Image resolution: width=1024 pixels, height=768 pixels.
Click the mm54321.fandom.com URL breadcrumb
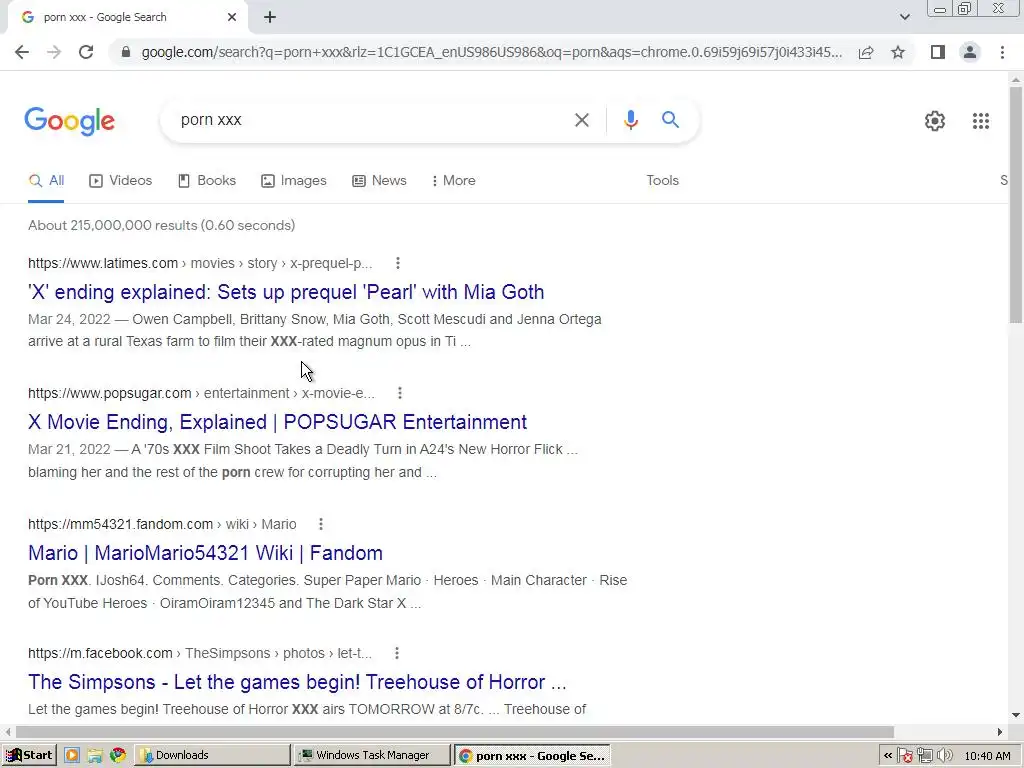[162, 524]
